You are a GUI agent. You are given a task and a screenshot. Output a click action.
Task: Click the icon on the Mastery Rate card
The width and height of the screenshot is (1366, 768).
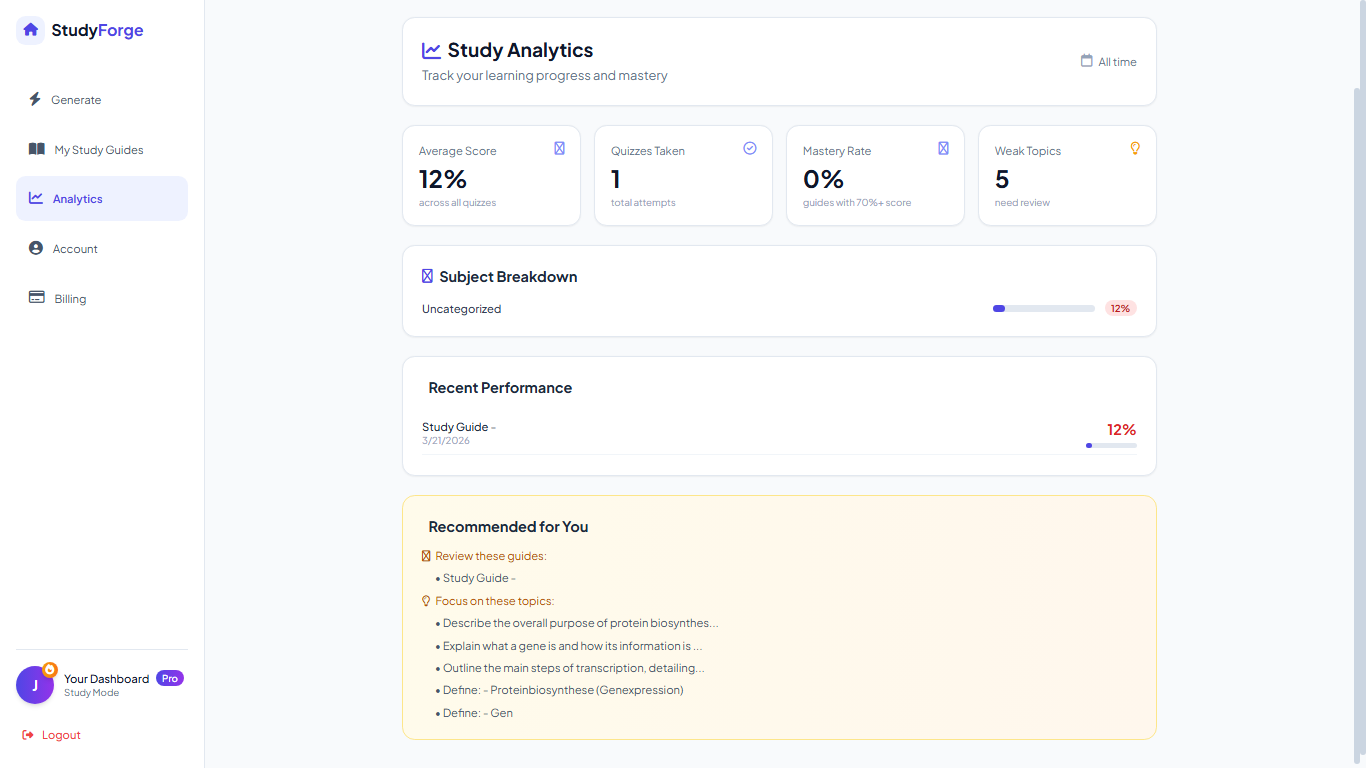coord(943,147)
